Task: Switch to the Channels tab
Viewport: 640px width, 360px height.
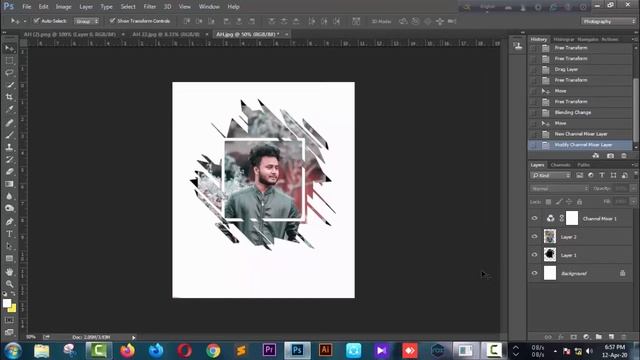Action: [x=560, y=165]
